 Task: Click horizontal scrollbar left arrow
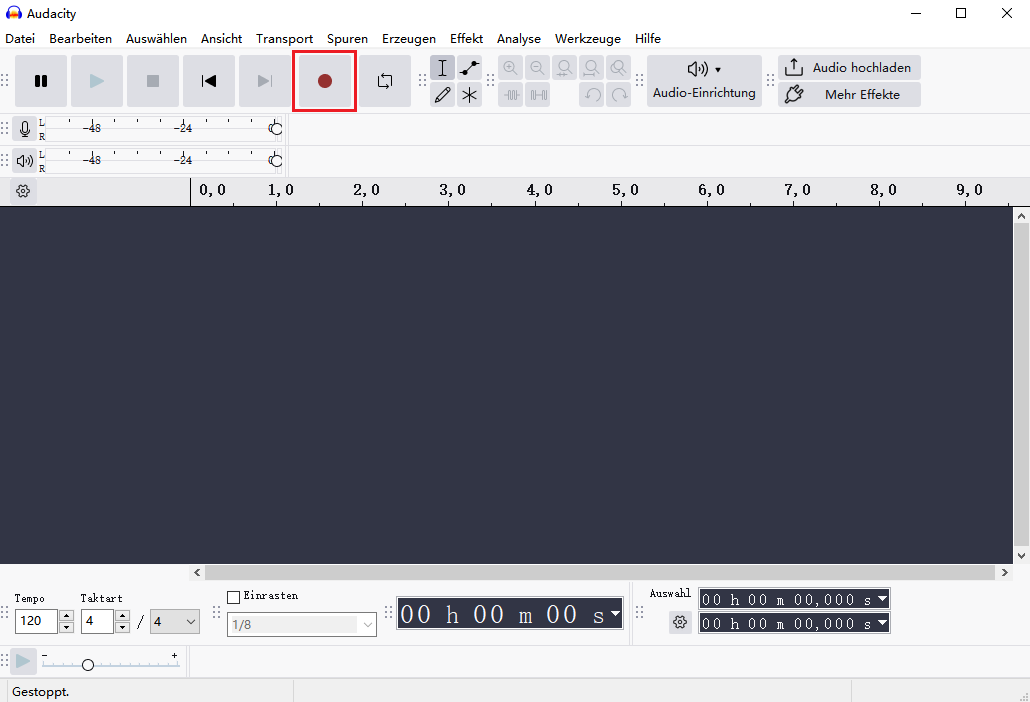point(197,573)
